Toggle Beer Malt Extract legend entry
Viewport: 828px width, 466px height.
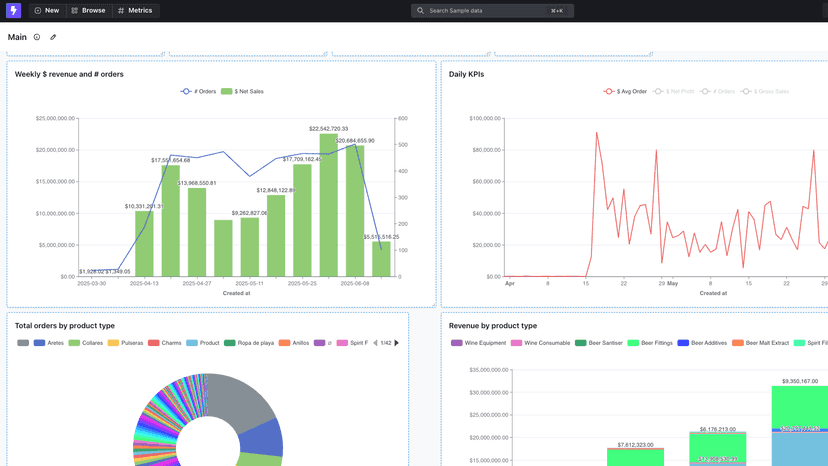click(x=760, y=343)
